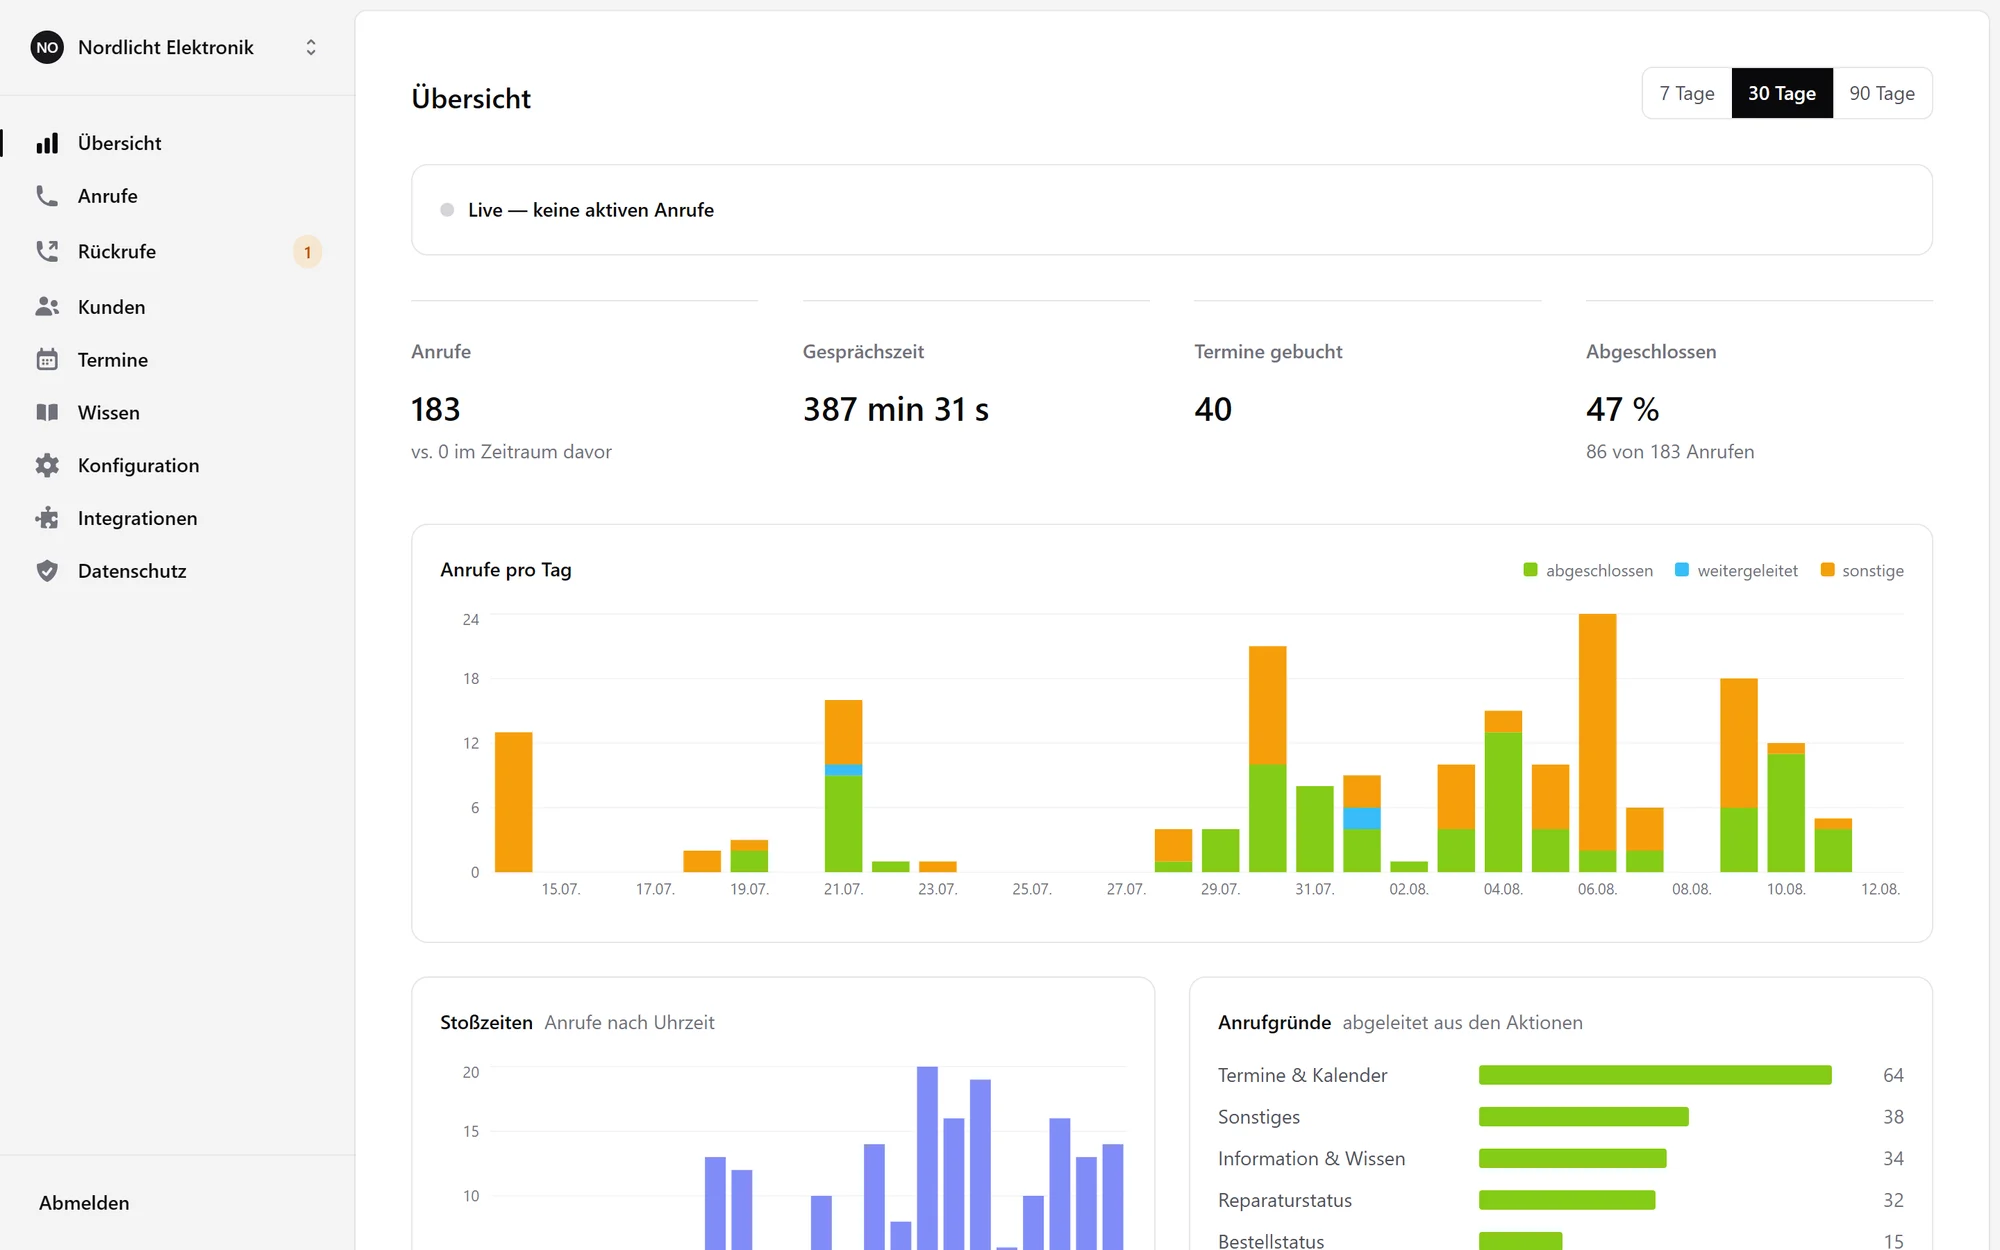Click the Termine & Kalender green bar
The image size is (2000, 1250).
[1655, 1075]
